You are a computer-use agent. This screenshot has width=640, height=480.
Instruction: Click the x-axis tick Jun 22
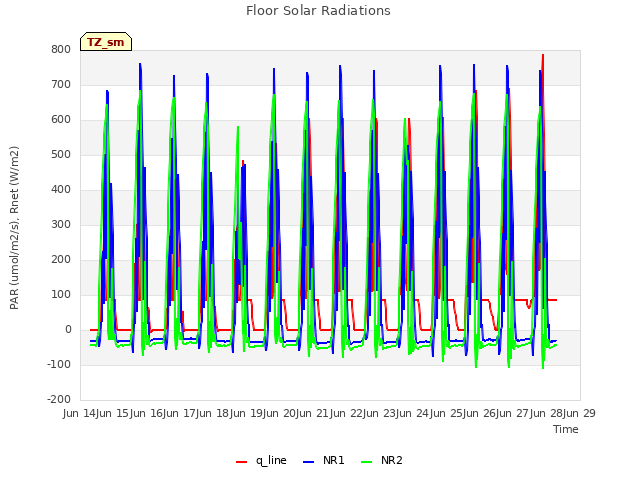[348, 413]
